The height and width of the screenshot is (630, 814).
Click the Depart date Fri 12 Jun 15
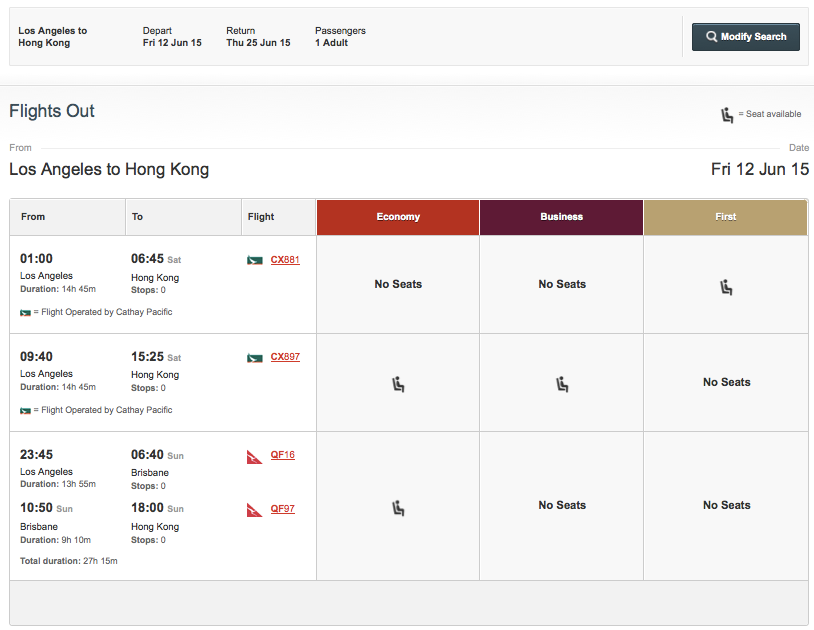click(x=172, y=43)
